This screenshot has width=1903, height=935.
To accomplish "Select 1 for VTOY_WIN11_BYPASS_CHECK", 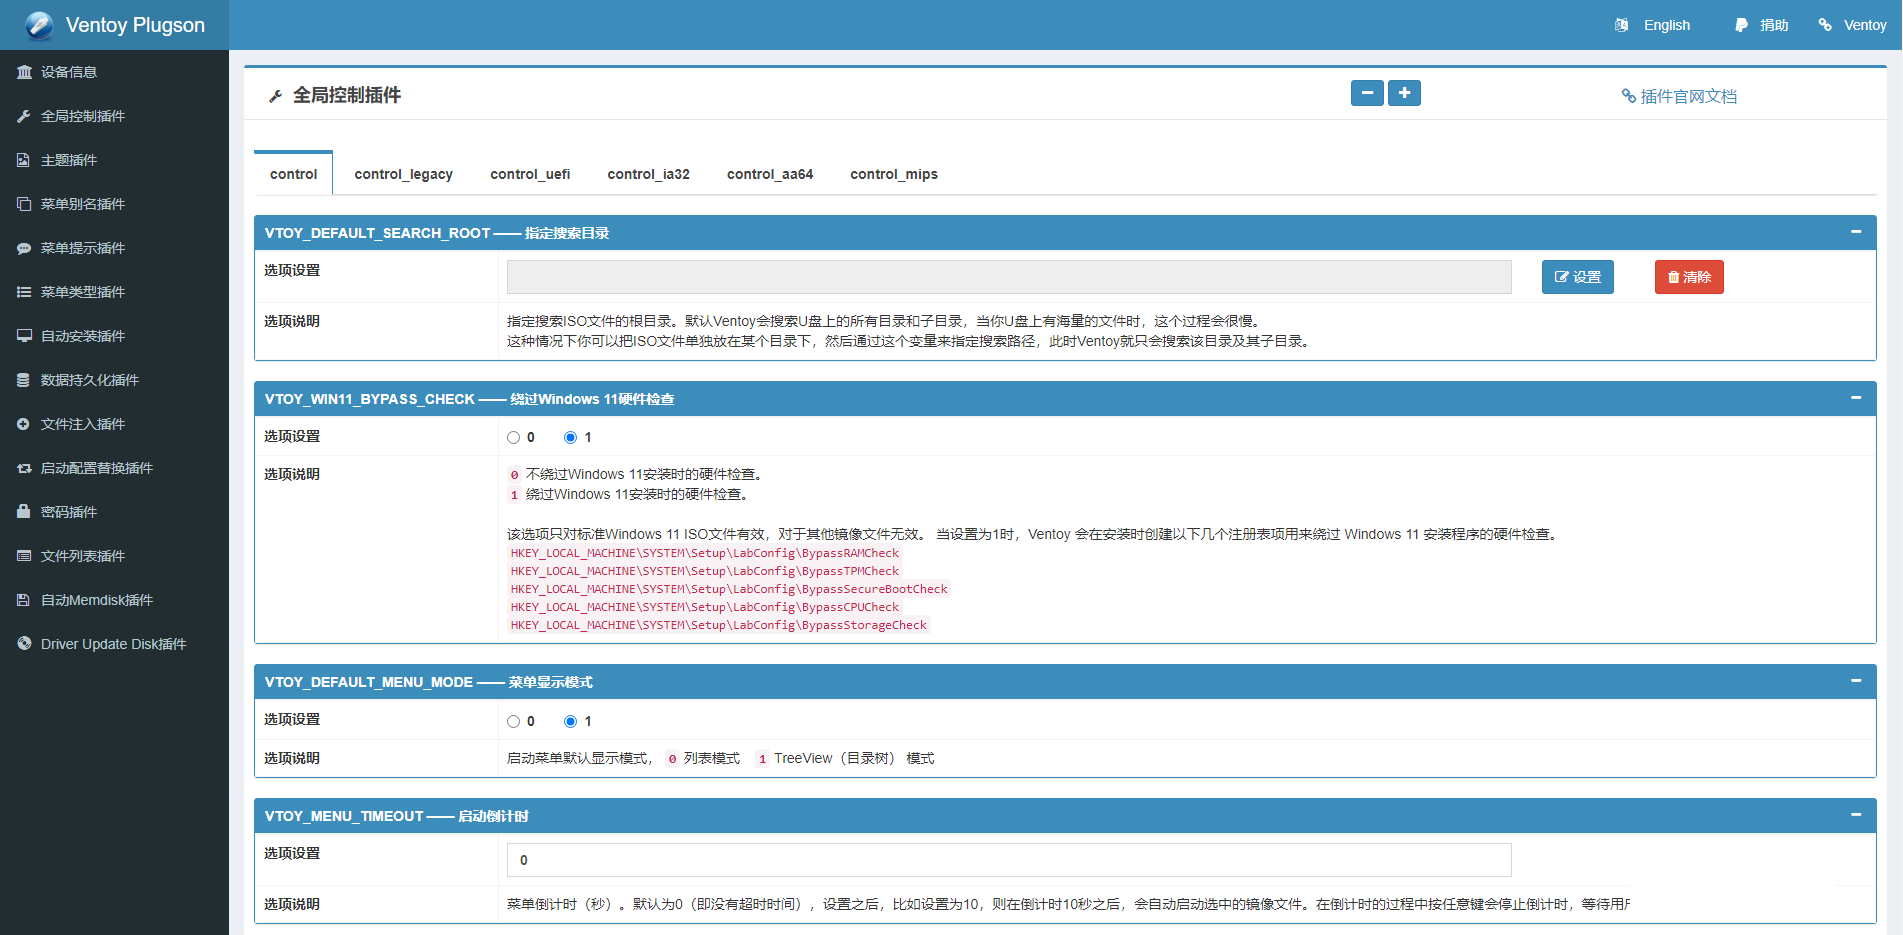I will click(x=570, y=437).
